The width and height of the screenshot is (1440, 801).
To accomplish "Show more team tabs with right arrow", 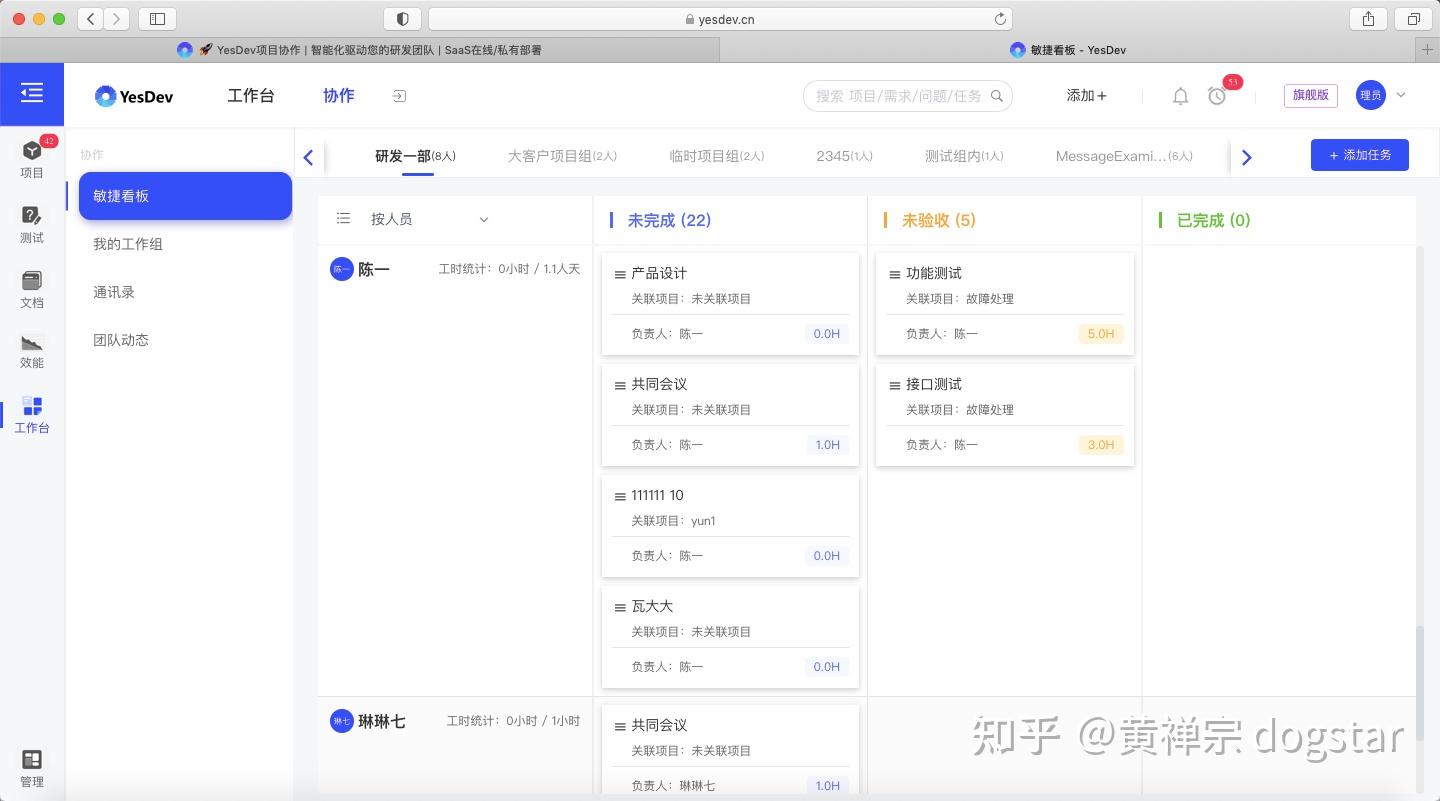I will (1246, 157).
